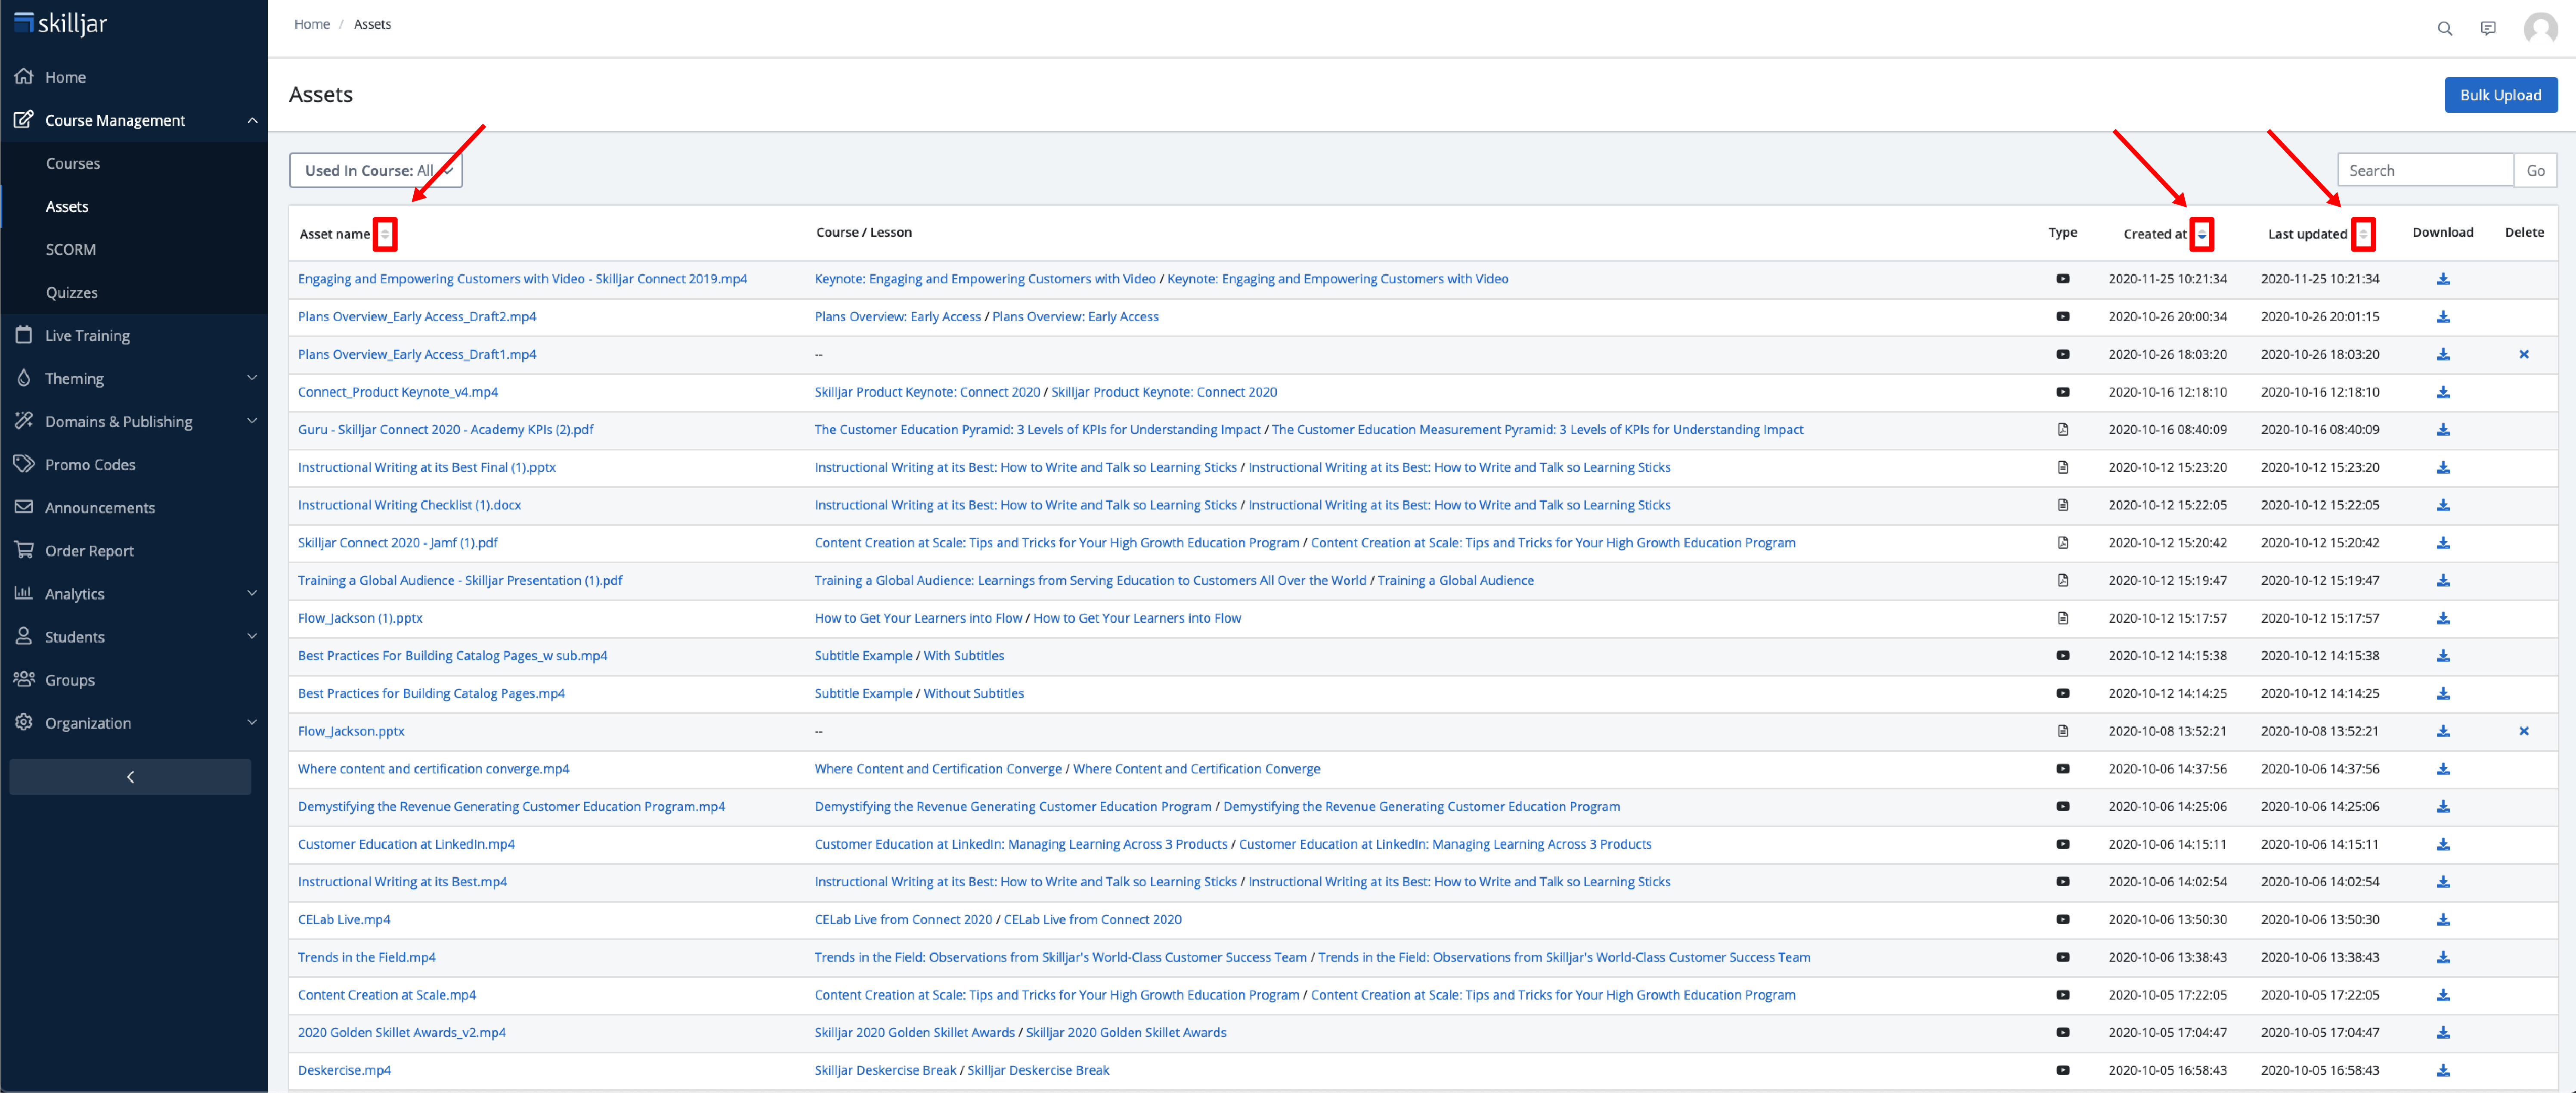Collapse the sidebar with the left chevron

[x=130, y=777]
